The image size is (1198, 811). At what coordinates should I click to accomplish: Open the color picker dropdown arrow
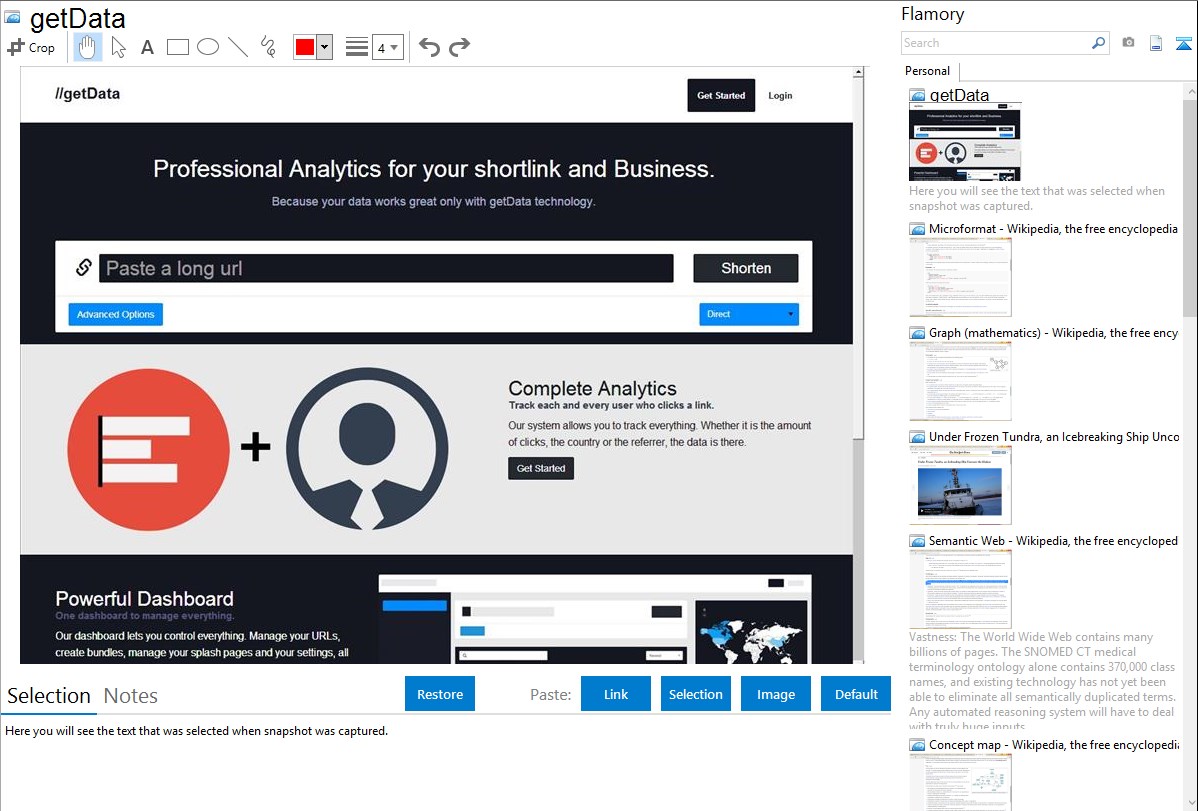(324, 47)
